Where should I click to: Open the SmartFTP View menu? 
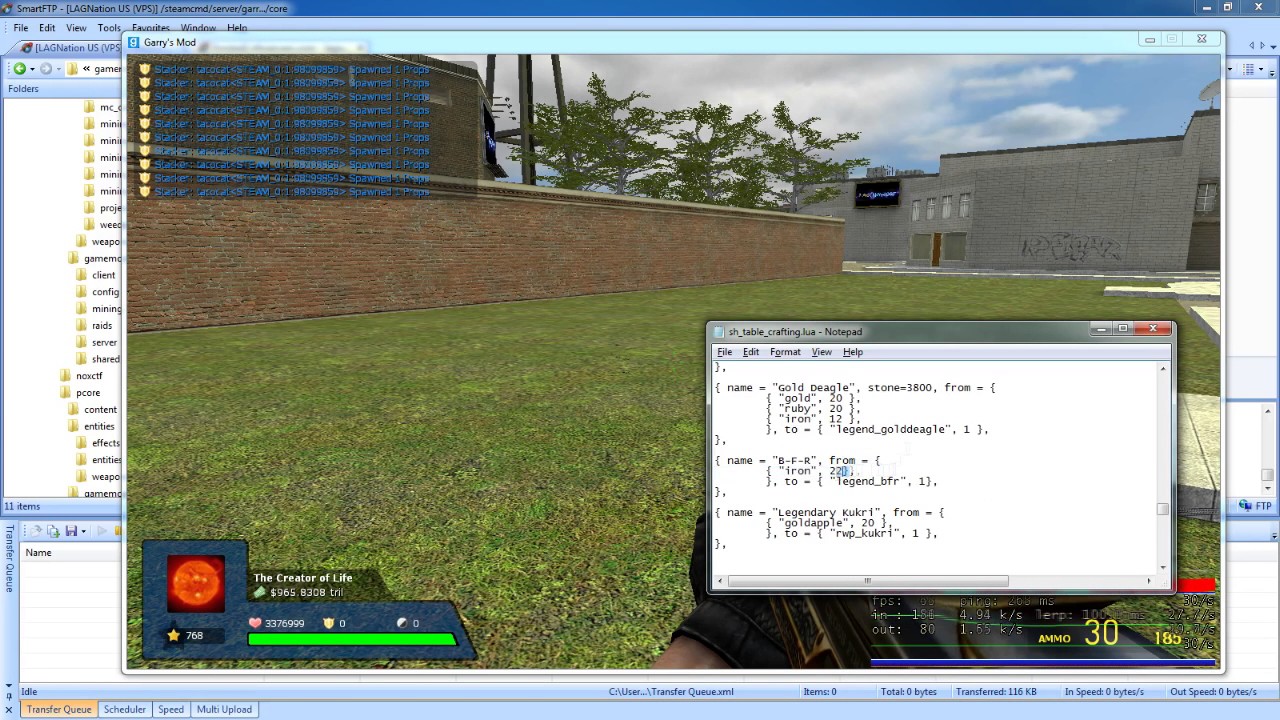[x=76, y=28]
